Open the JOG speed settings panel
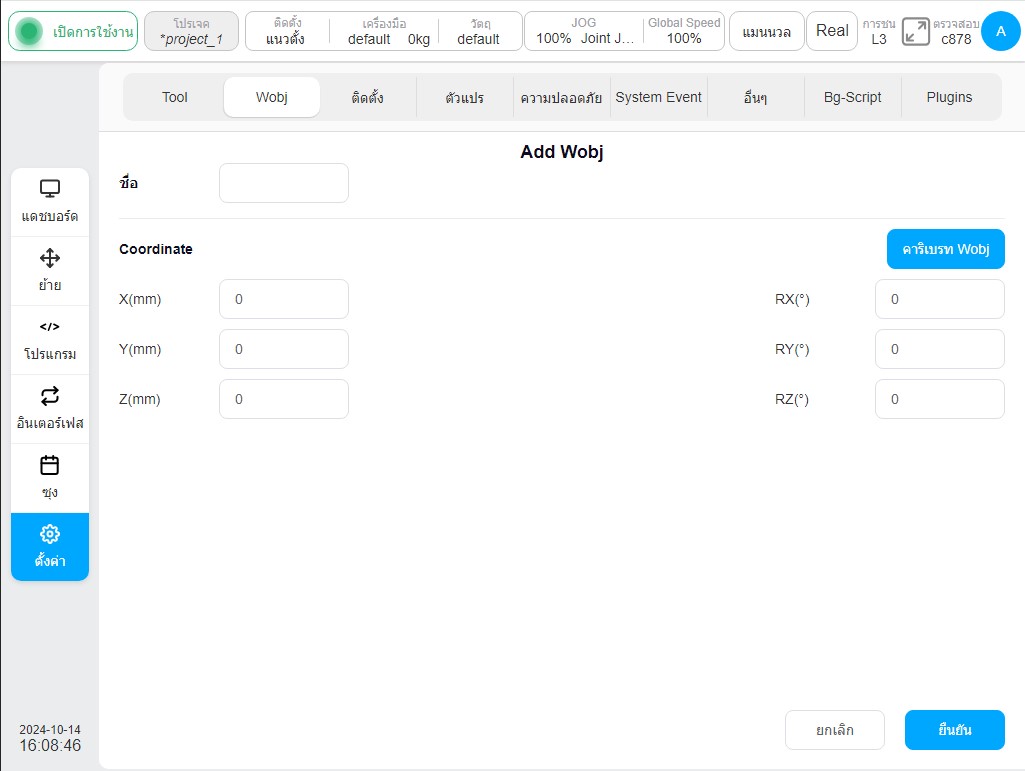 coord(584,31)
